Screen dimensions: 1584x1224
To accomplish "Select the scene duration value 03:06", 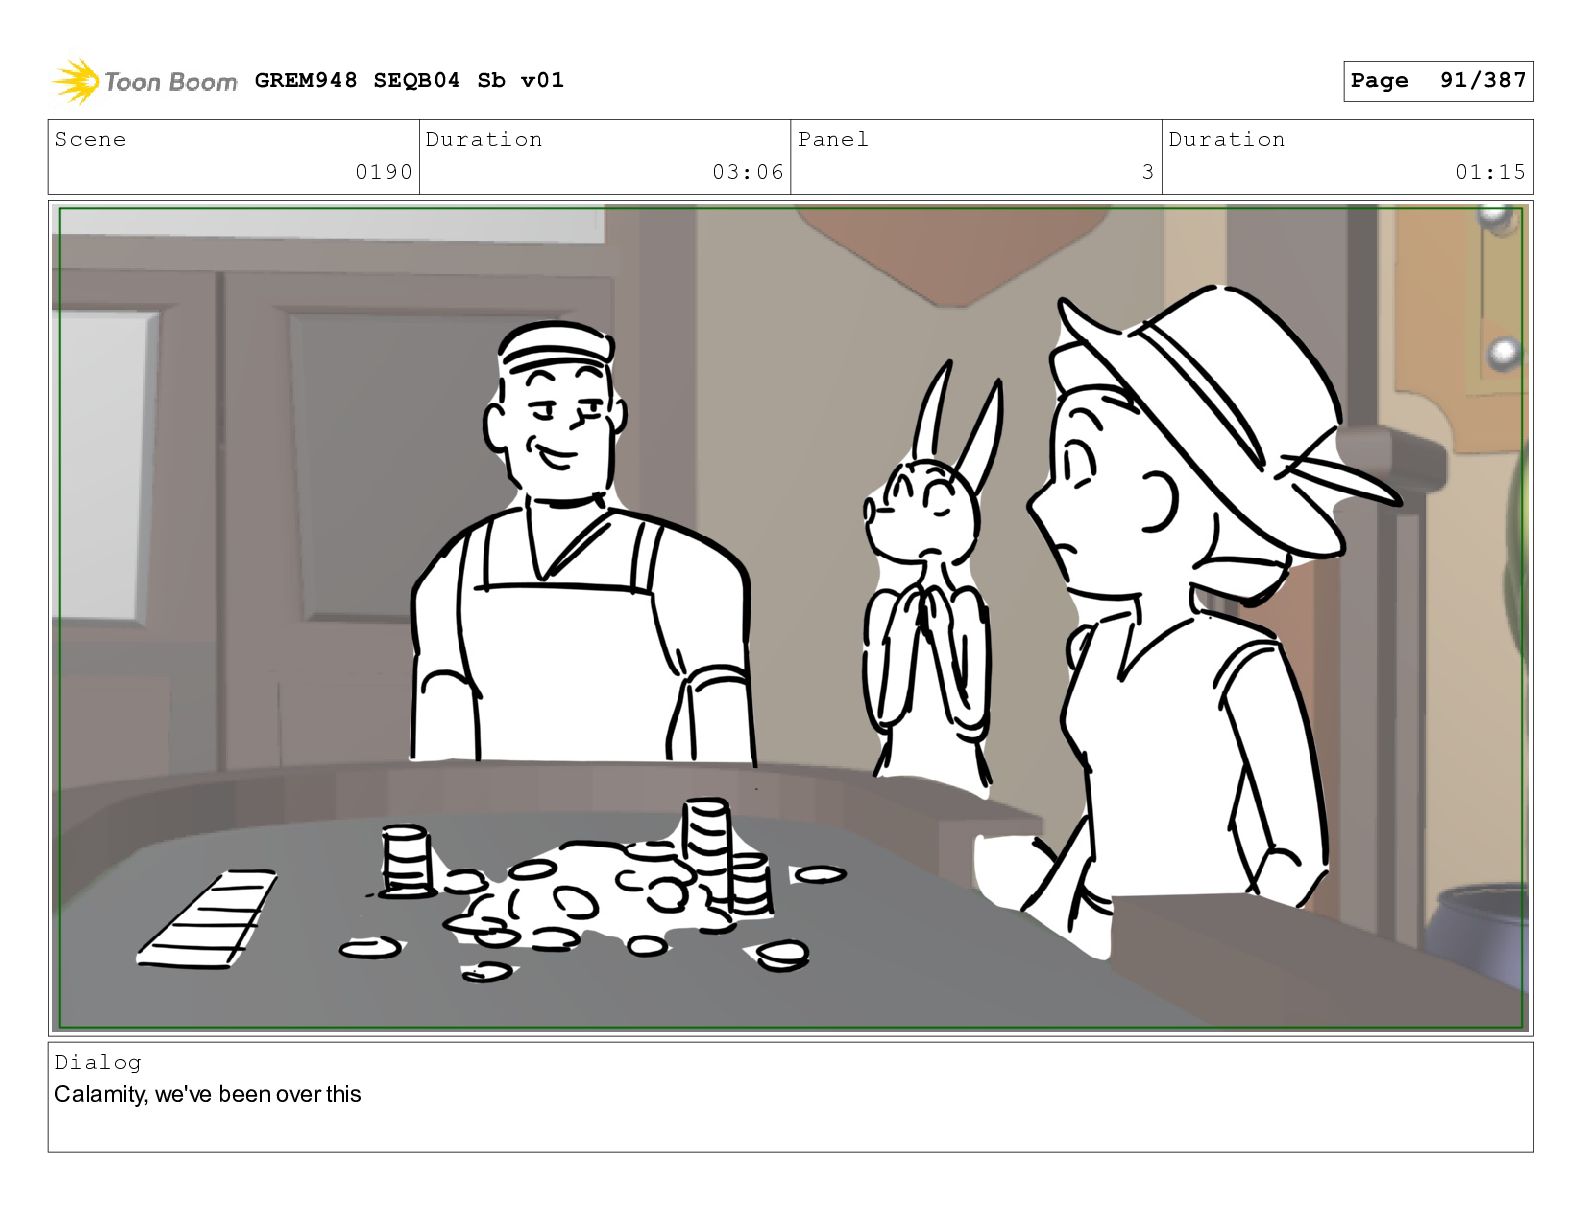I will pyautogui.click(x=748, y=172).
